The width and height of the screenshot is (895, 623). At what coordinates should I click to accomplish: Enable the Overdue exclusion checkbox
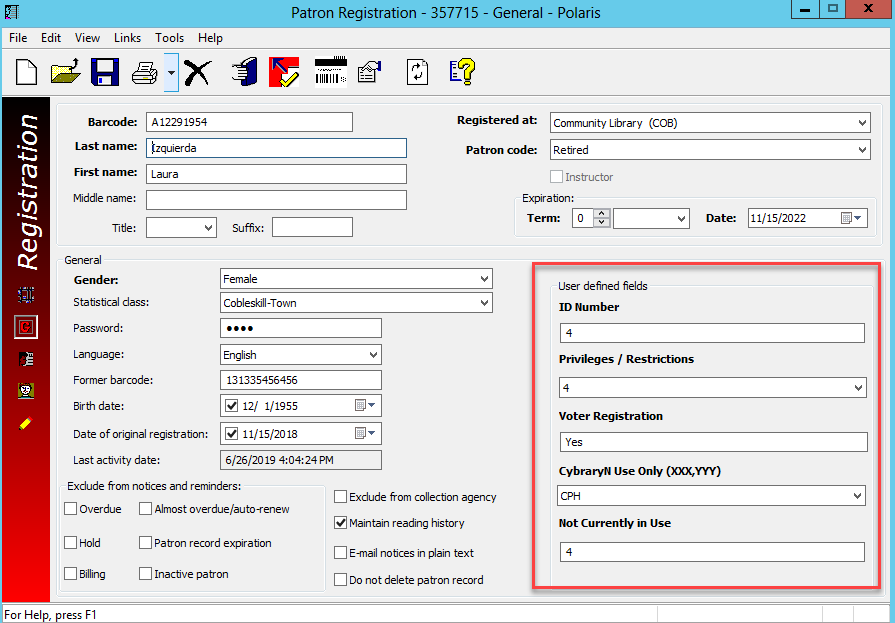pos(70,509)
